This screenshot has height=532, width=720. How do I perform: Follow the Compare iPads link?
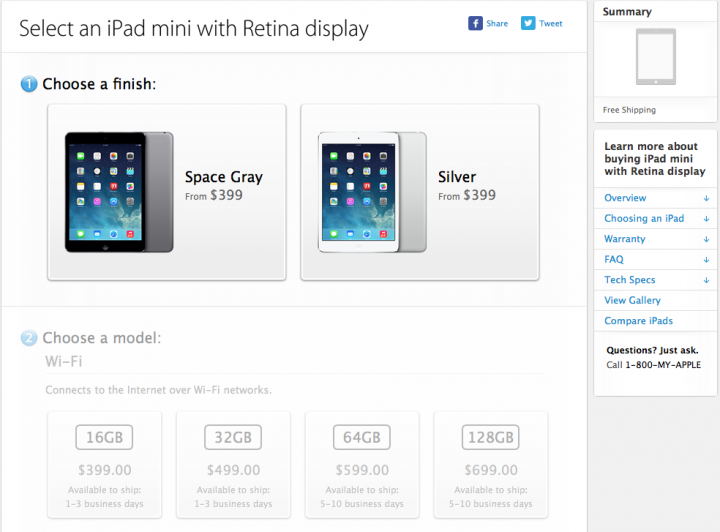coord(638,321)
